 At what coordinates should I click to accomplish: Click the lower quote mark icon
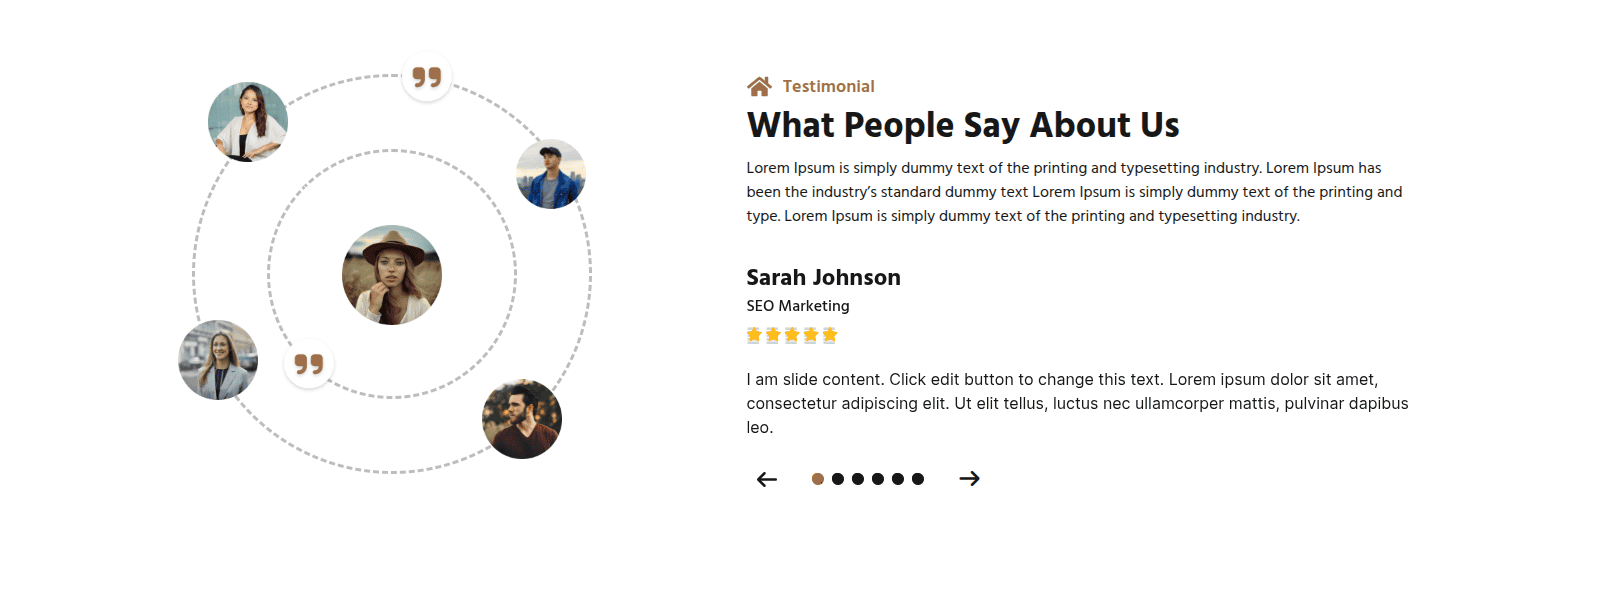tap(309, 364)
